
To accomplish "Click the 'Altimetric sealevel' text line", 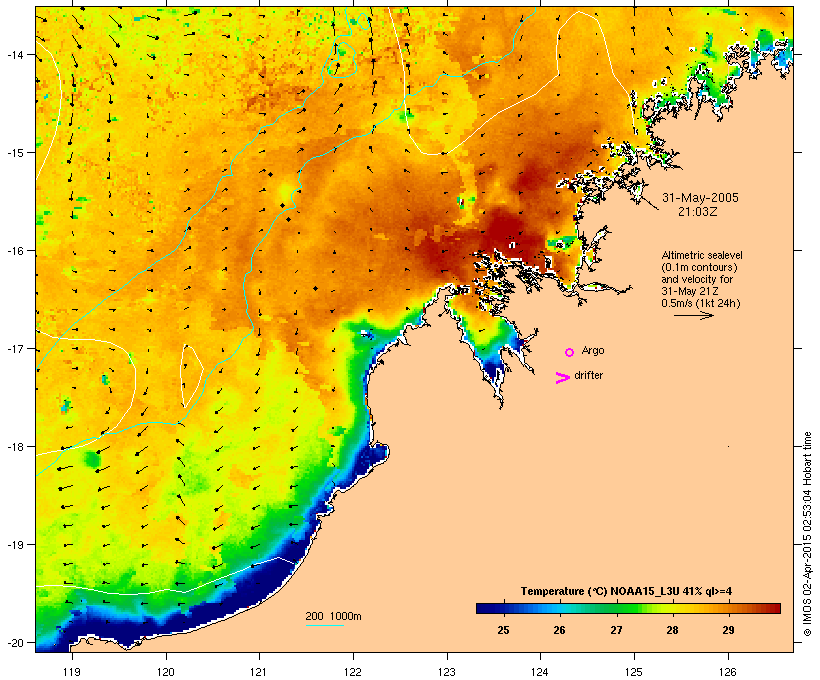I will coord(702,255).
